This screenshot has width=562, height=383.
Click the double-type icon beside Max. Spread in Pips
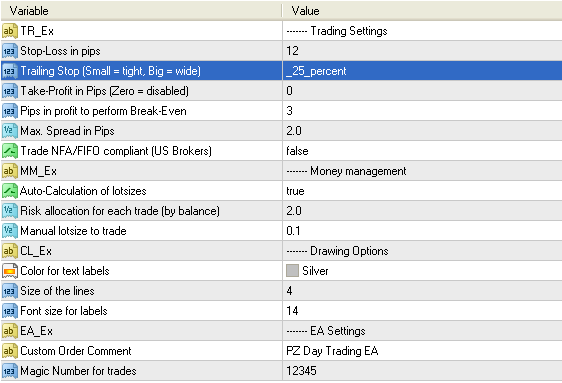(10, 131)
